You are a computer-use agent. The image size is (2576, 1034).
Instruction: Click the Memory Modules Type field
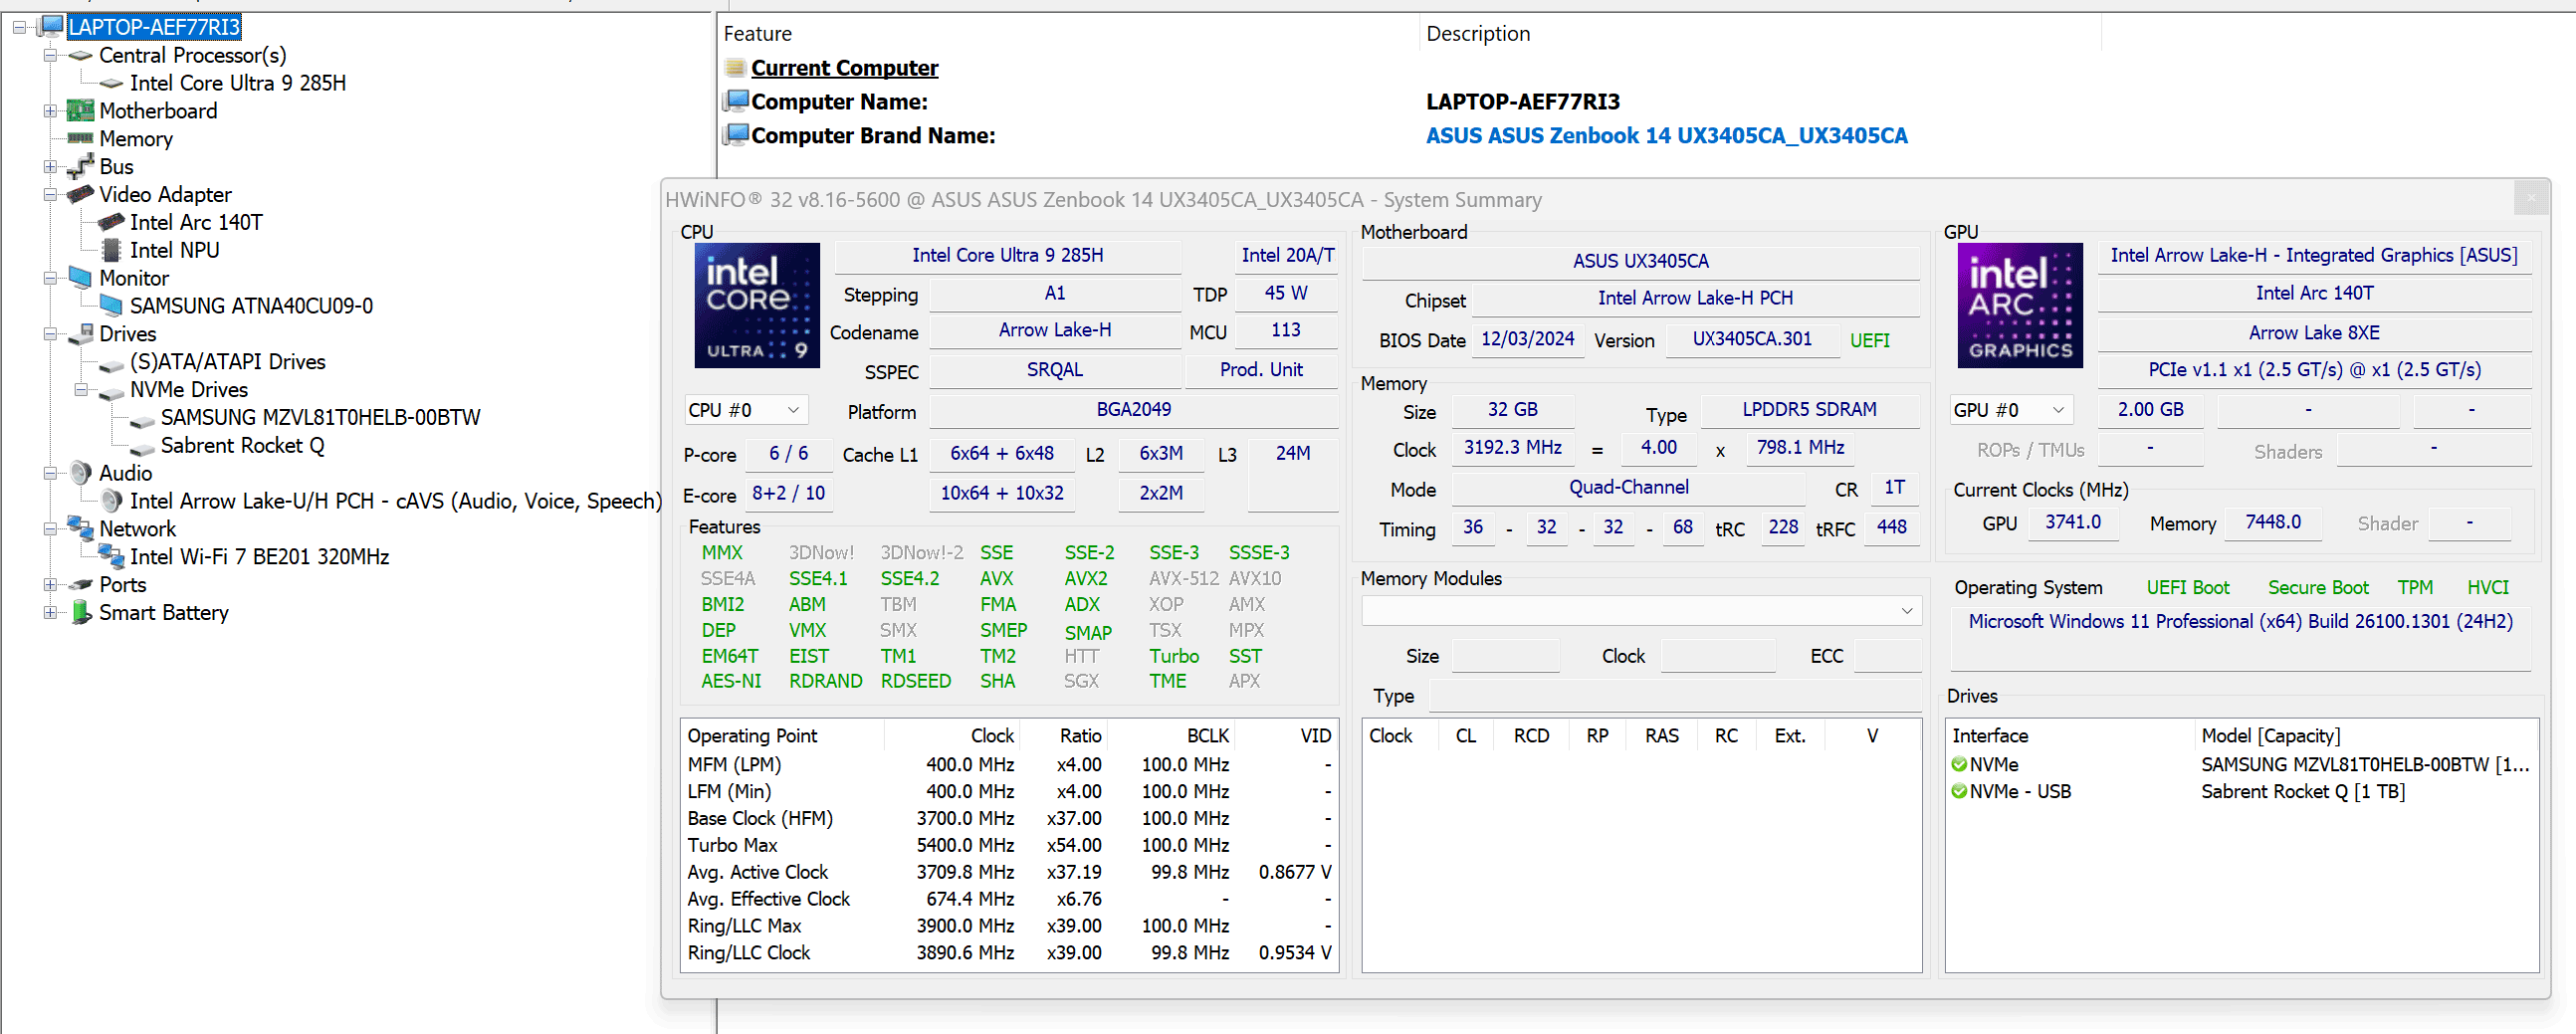pyautogui.click(x=1674, y=696)
